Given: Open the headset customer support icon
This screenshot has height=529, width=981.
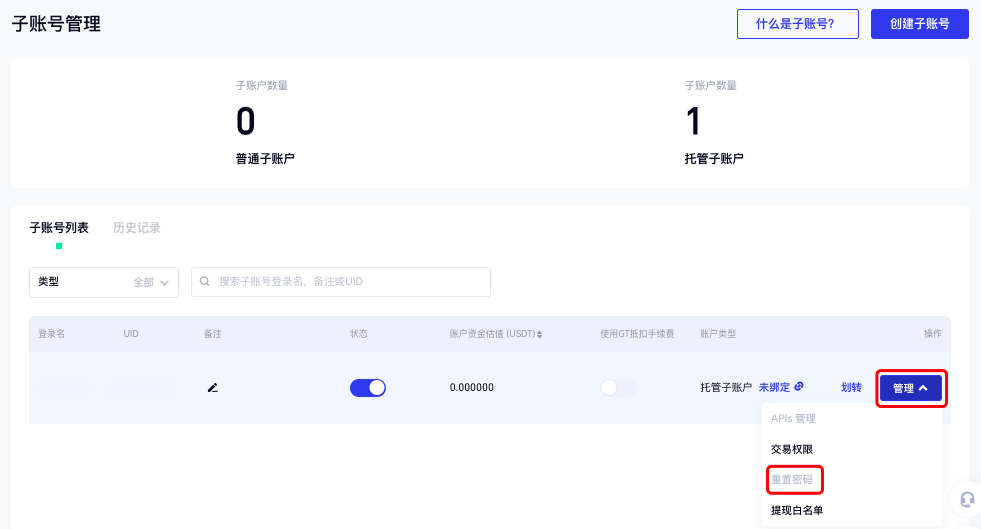Looking at the screenshot, I should point(966,499).
